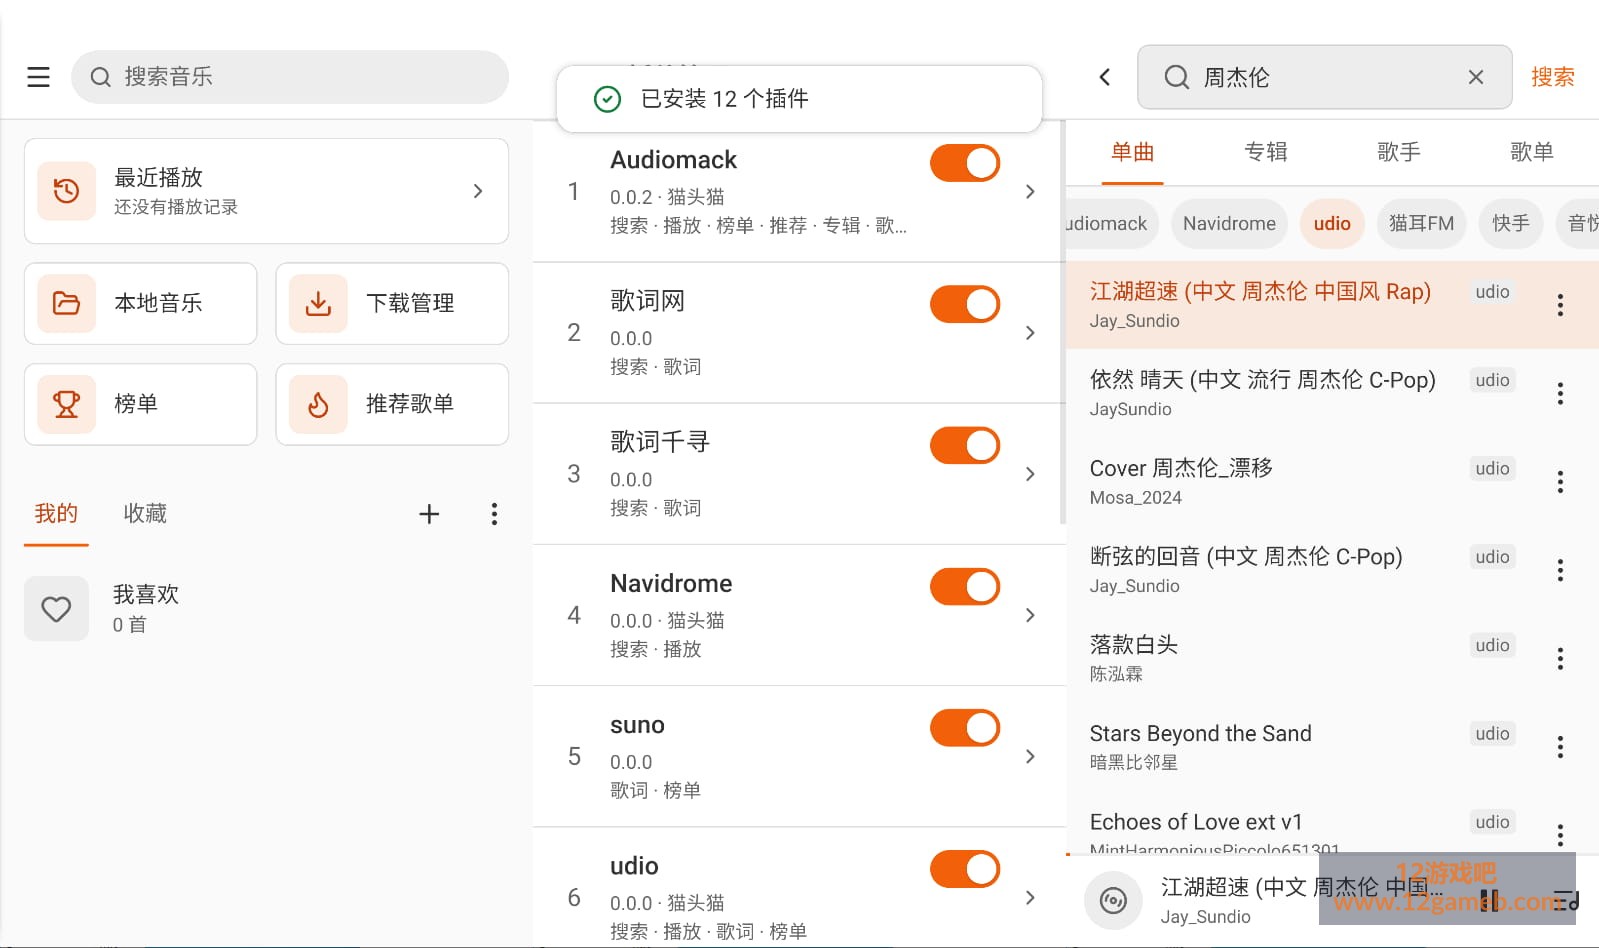Expand 歌词网 plugin details chevron
The image size is (1599, 948).
pos(1030,333)
